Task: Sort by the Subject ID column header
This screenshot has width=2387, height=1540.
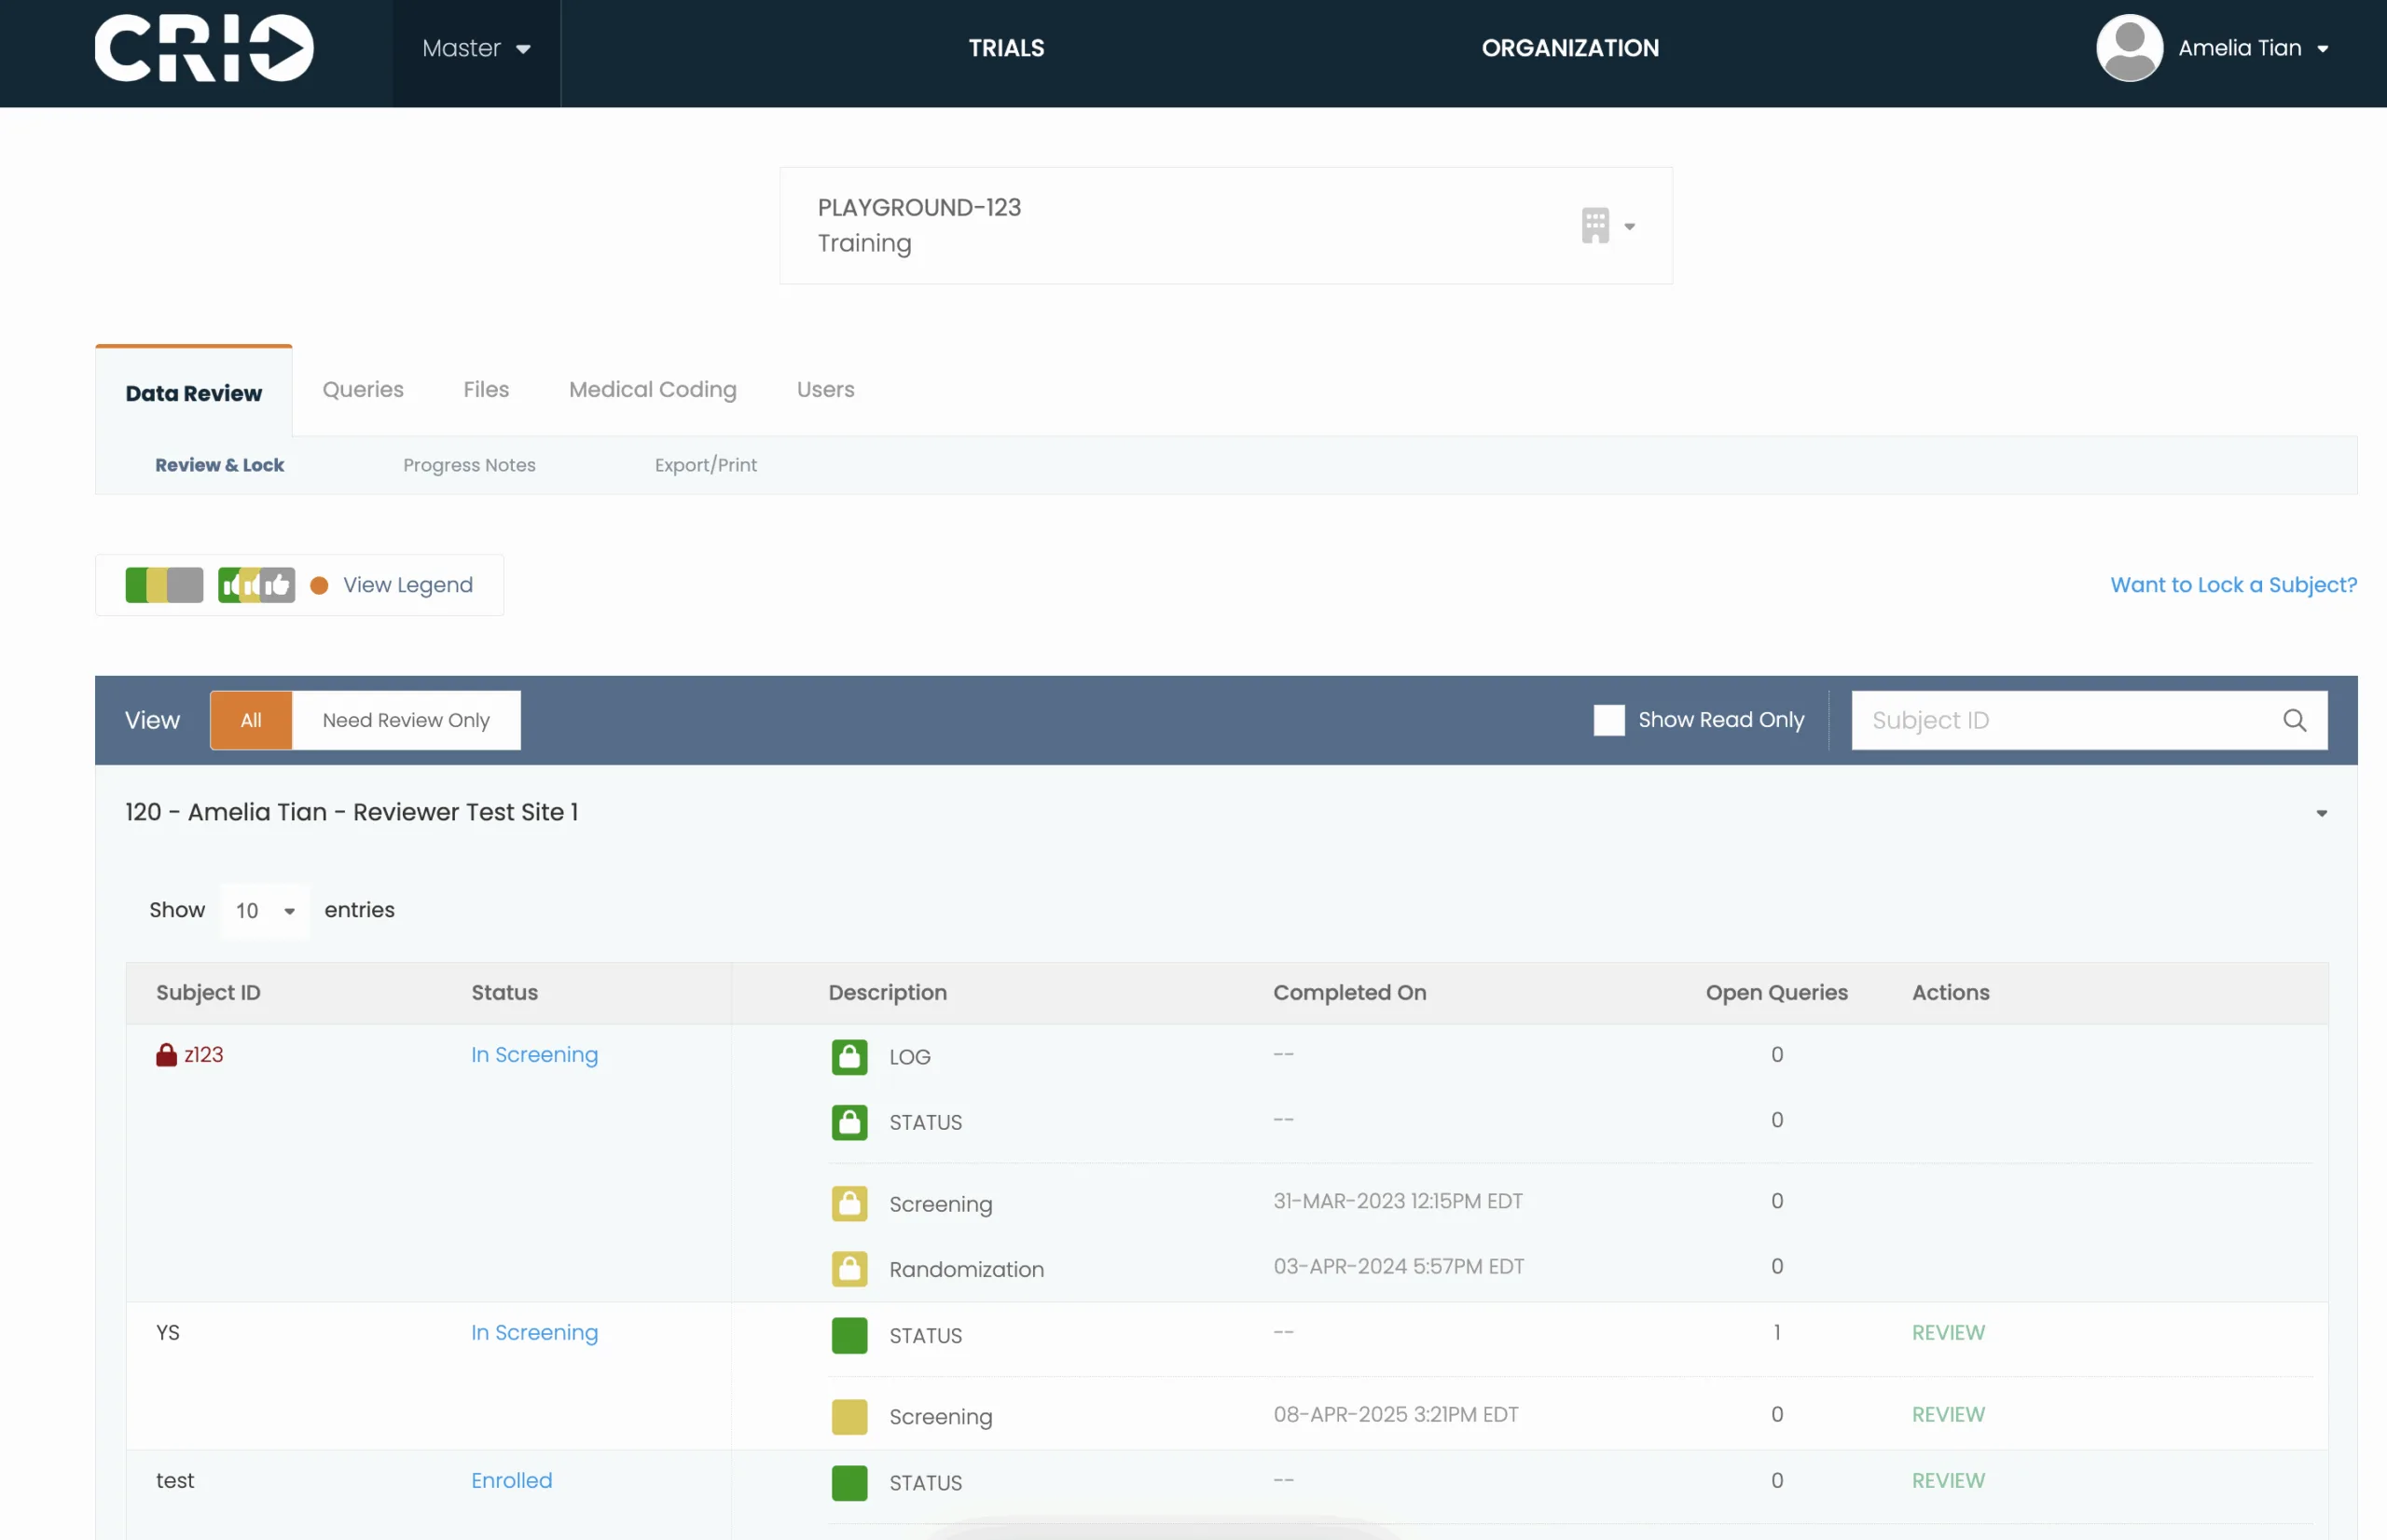Action: 208,993
